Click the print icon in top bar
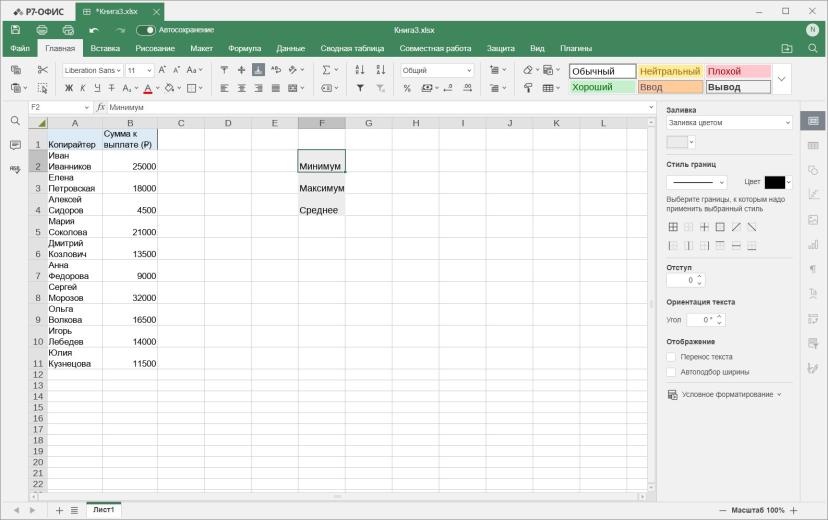This screenshot has height=520, width=828. 42,30
